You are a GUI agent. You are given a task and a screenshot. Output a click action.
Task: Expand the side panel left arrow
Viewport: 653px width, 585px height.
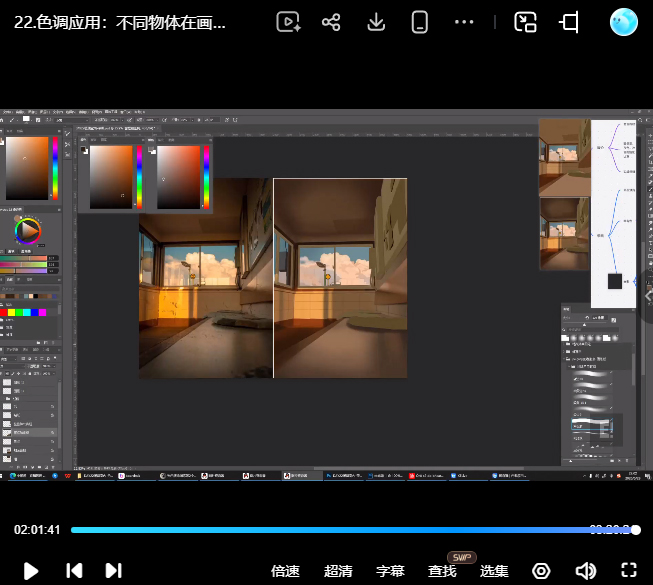pos(648,296)
